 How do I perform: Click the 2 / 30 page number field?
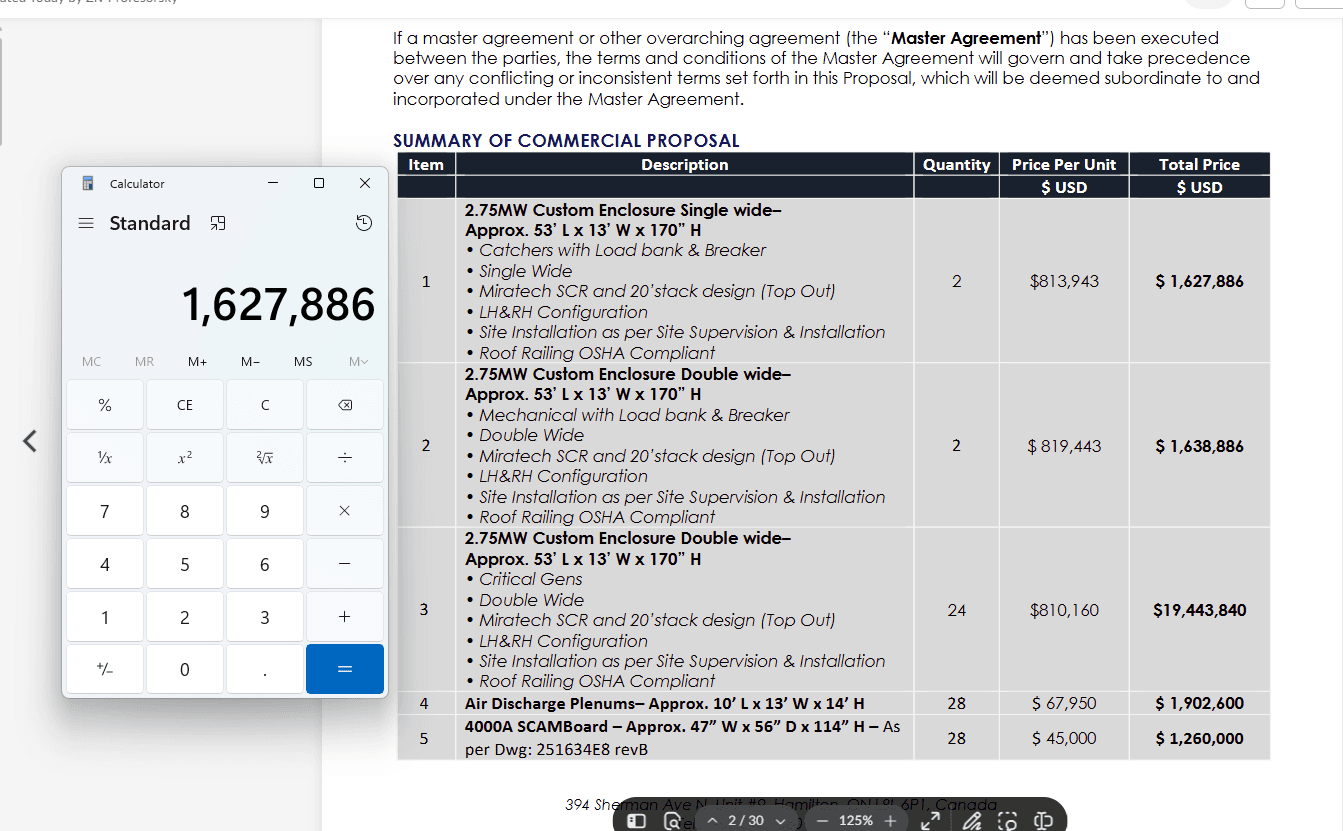[x=746, y=821]
